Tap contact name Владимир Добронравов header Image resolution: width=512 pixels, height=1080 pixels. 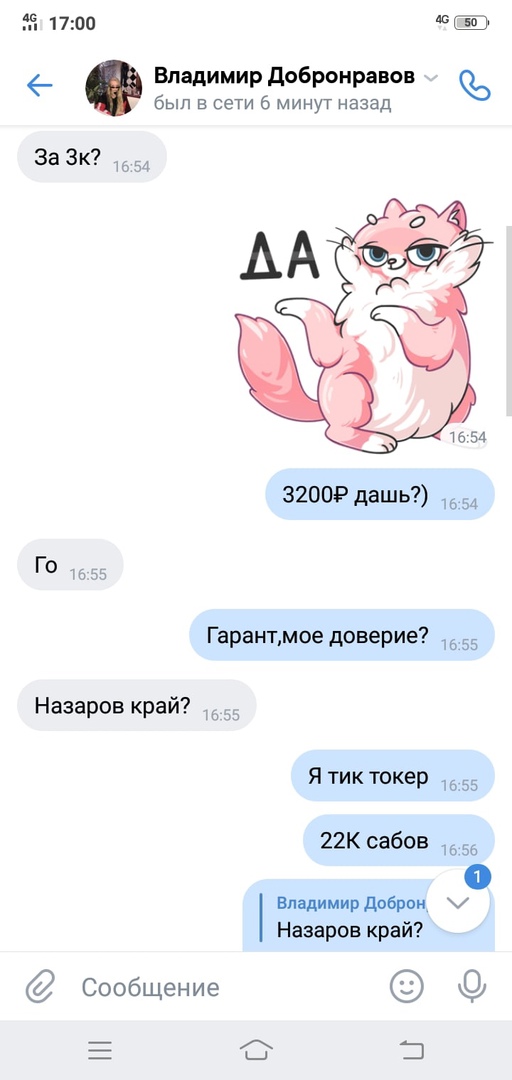click(x=284, y=76)
